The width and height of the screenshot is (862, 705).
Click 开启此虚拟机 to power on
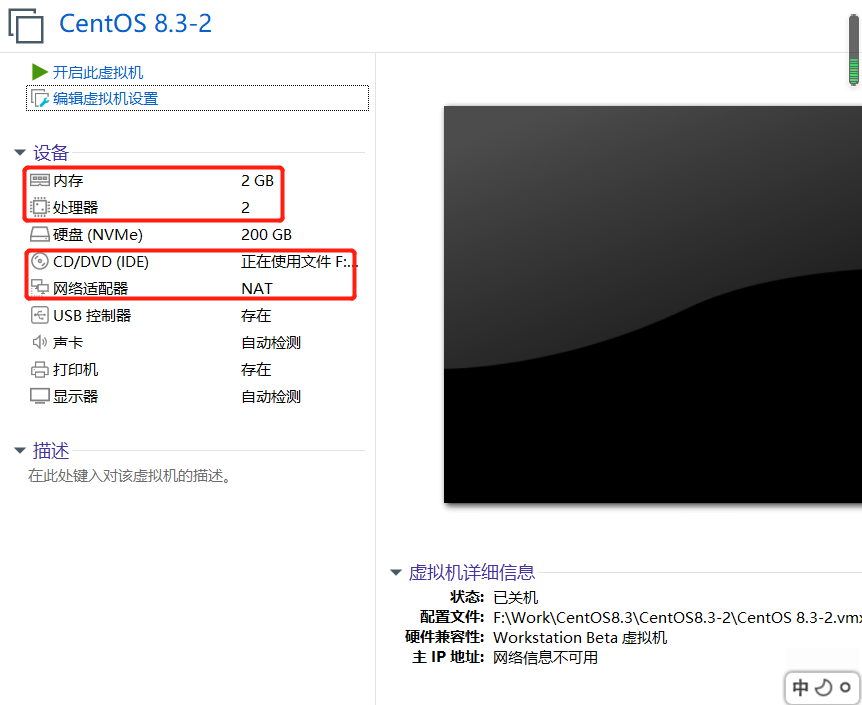(98, 72)
